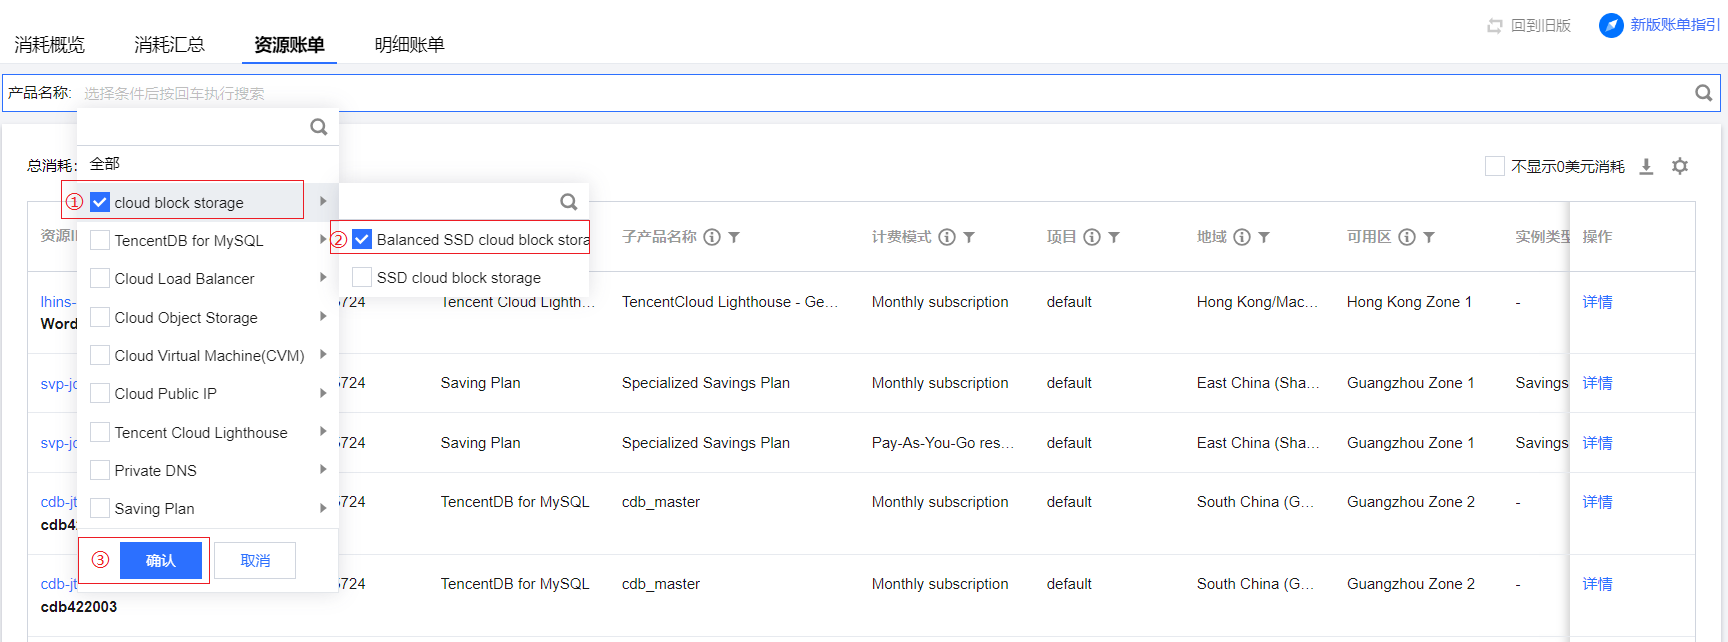Click the 取消 button

tap(255, 561)
